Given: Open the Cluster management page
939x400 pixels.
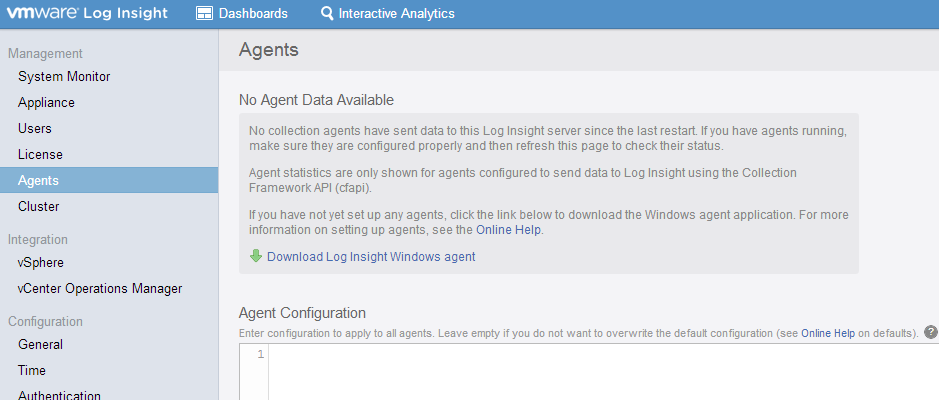Looking at the screenshot, I should point(38,207).
